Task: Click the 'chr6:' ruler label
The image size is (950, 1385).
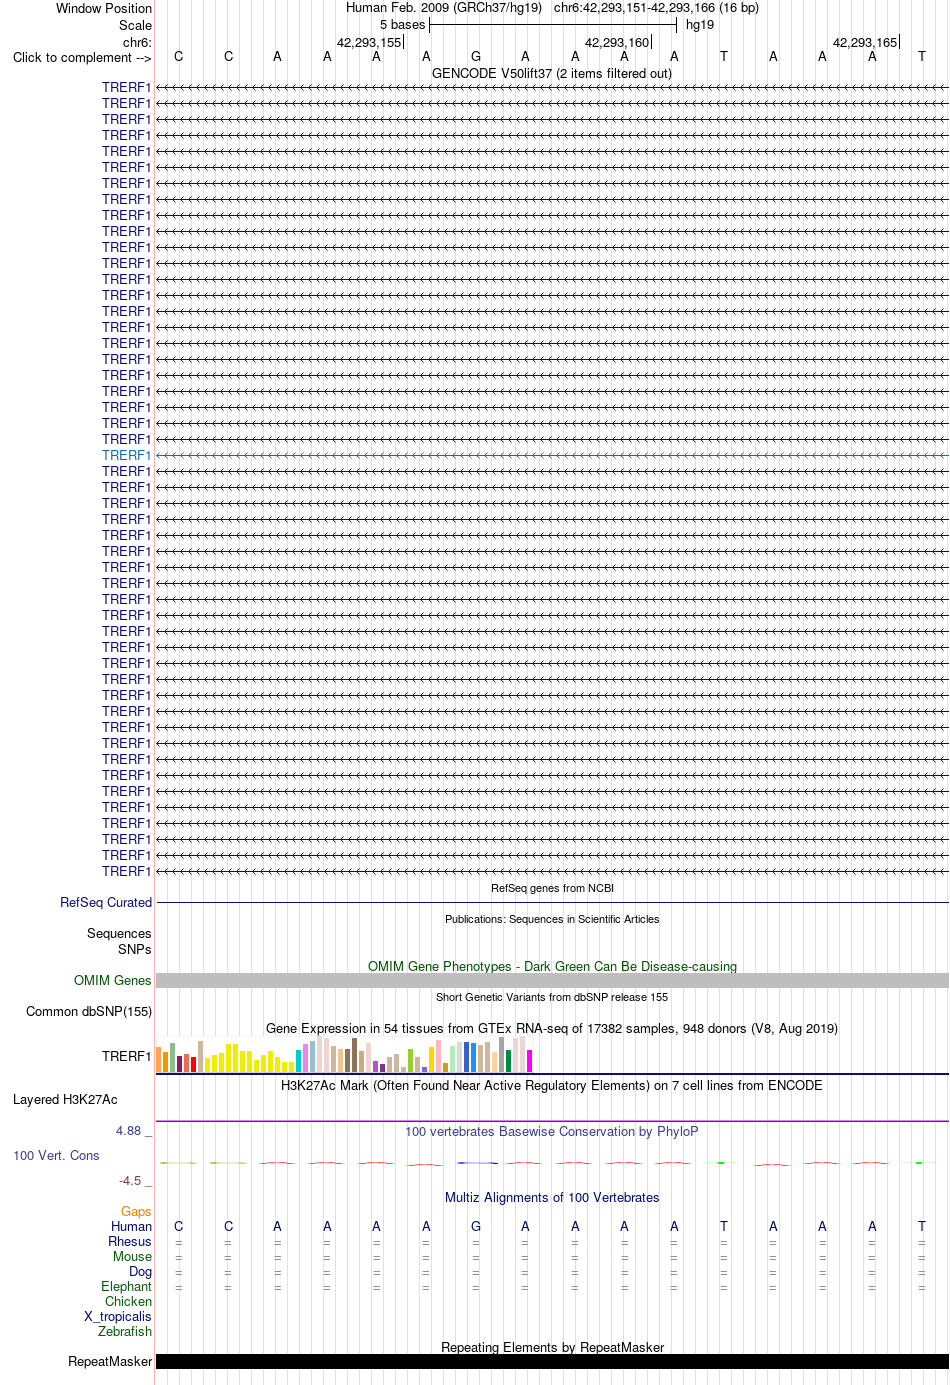Action: 137,43
